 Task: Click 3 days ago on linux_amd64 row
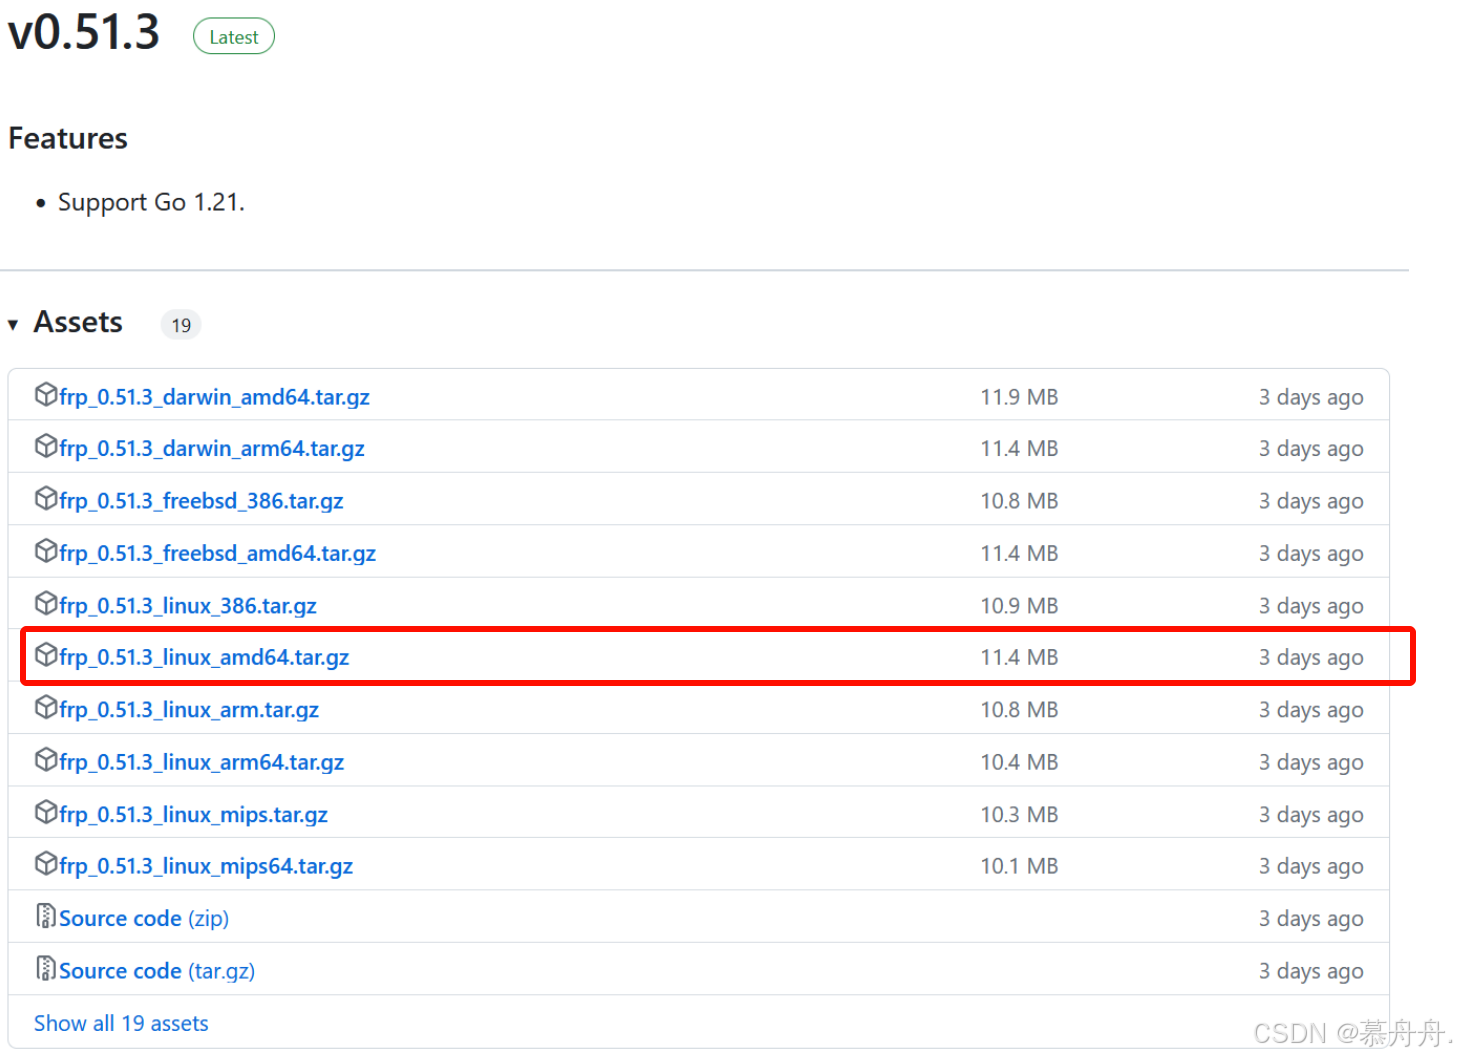pos(1311,658)
